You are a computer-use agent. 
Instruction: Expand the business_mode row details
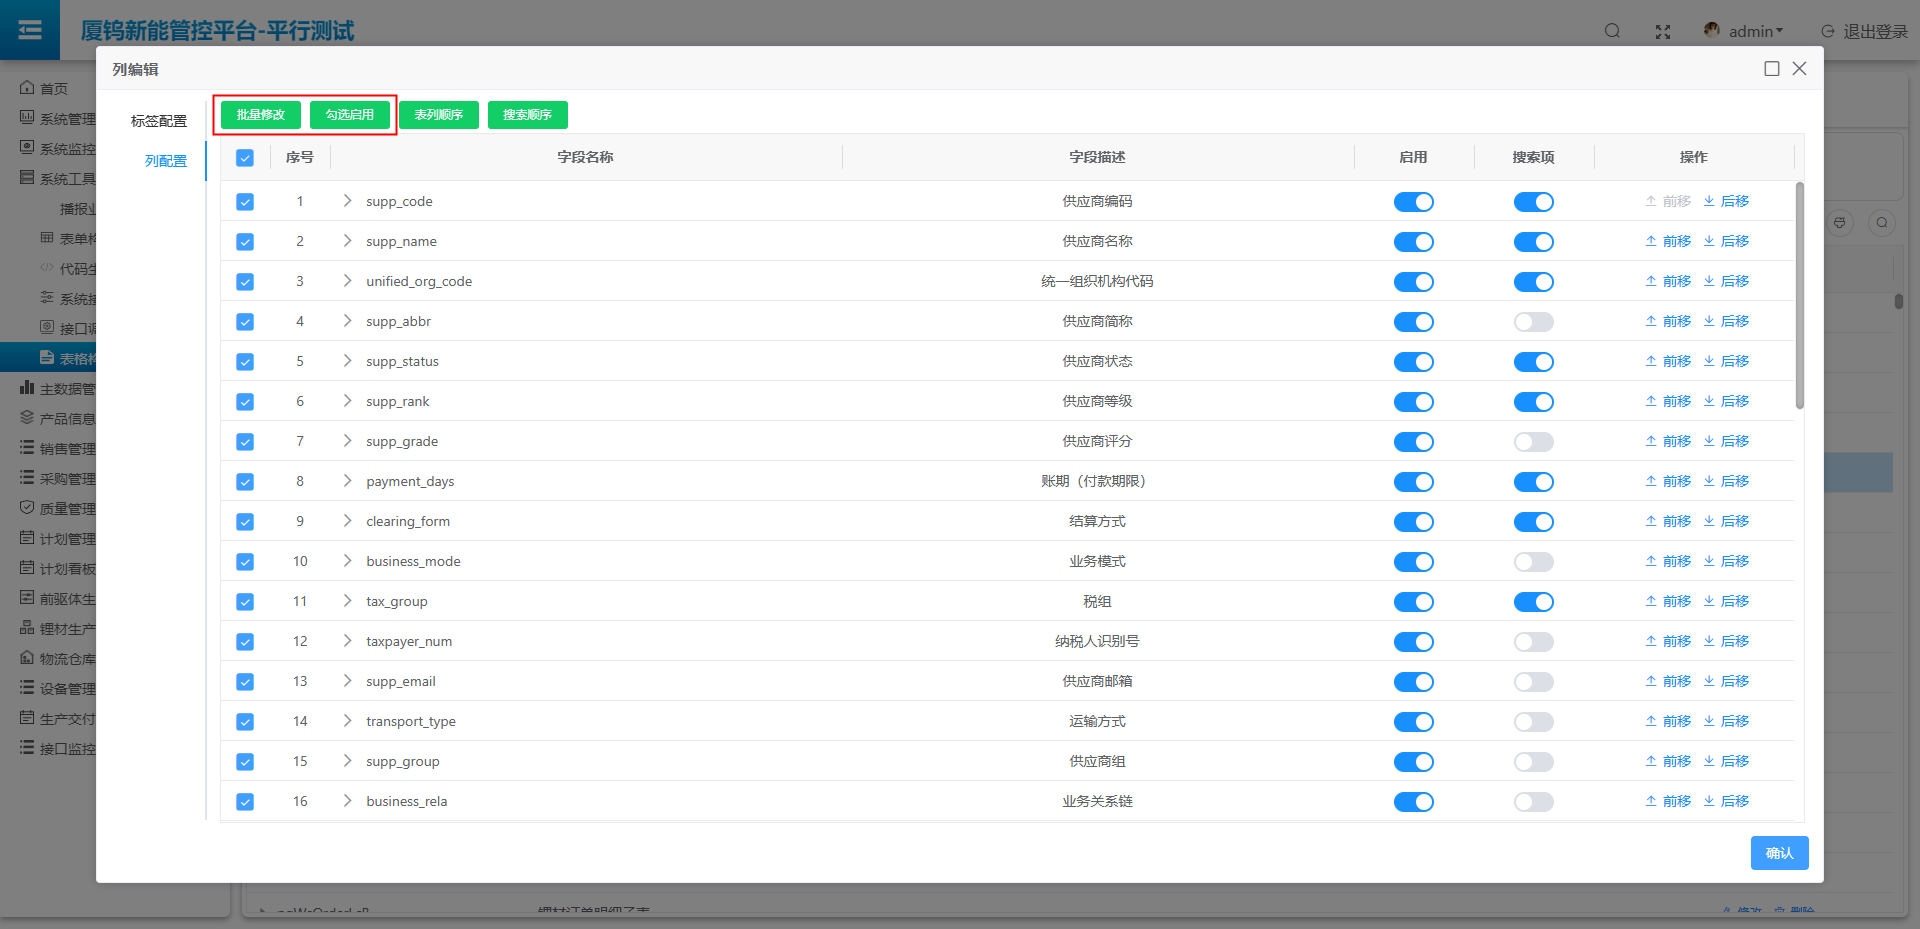click(x=347, y=561)
